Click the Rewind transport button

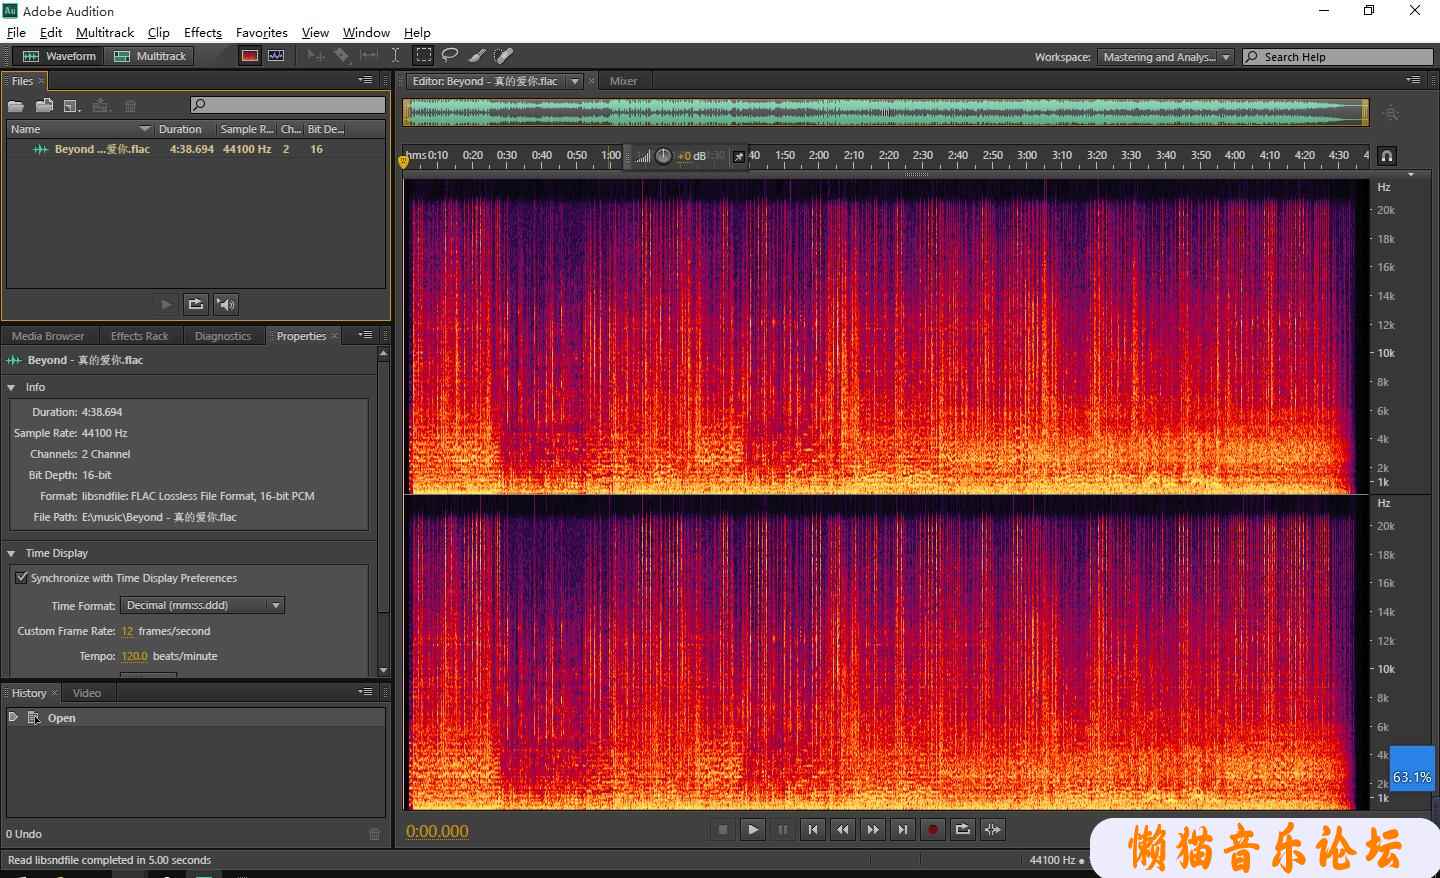coord(843,829)
